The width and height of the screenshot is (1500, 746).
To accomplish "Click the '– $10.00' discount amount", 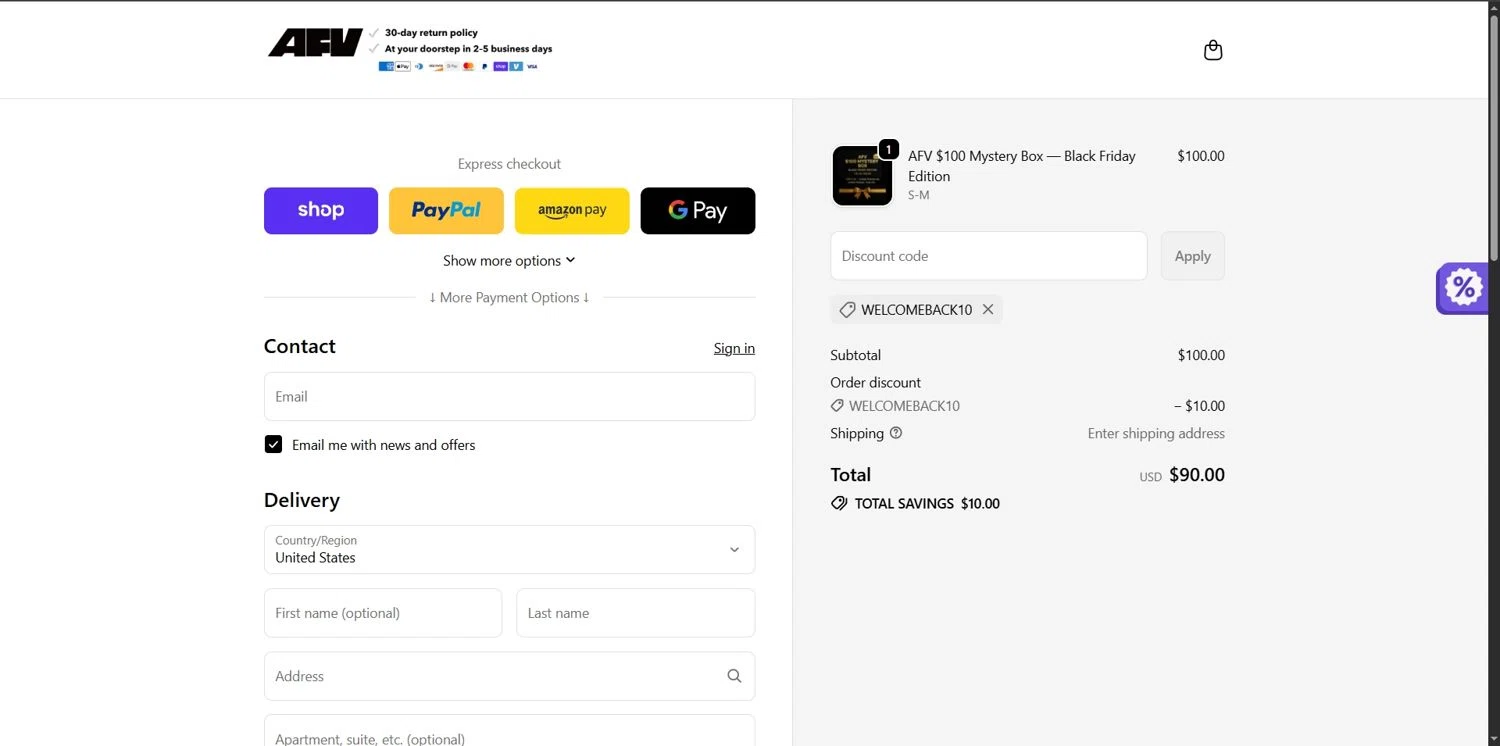I will pyautogui.click(x=1199, y=406).
